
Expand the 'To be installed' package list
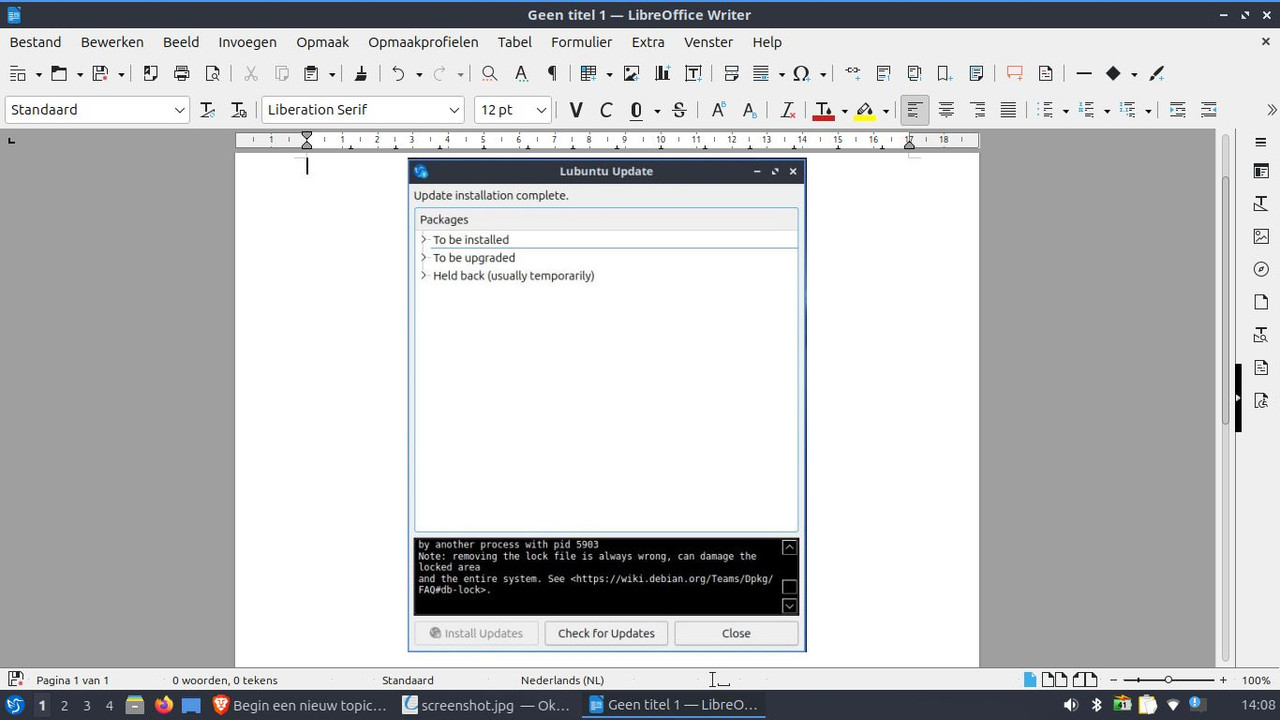pos(424,240)
